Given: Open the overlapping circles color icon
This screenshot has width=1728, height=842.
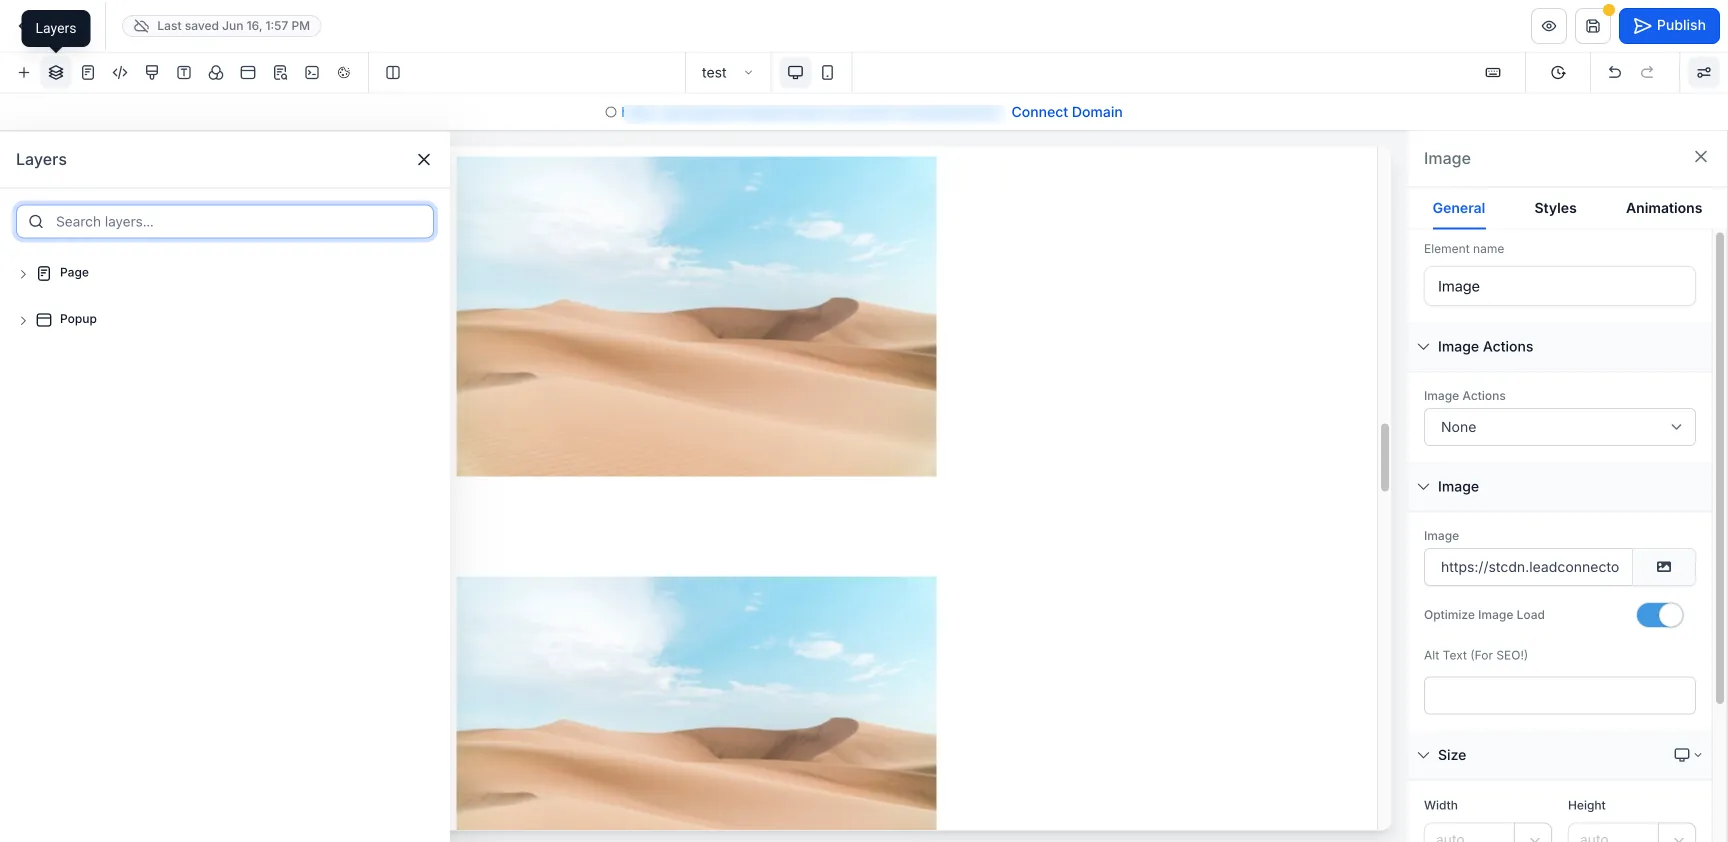Looking at the screenshot, I should 216,73.
